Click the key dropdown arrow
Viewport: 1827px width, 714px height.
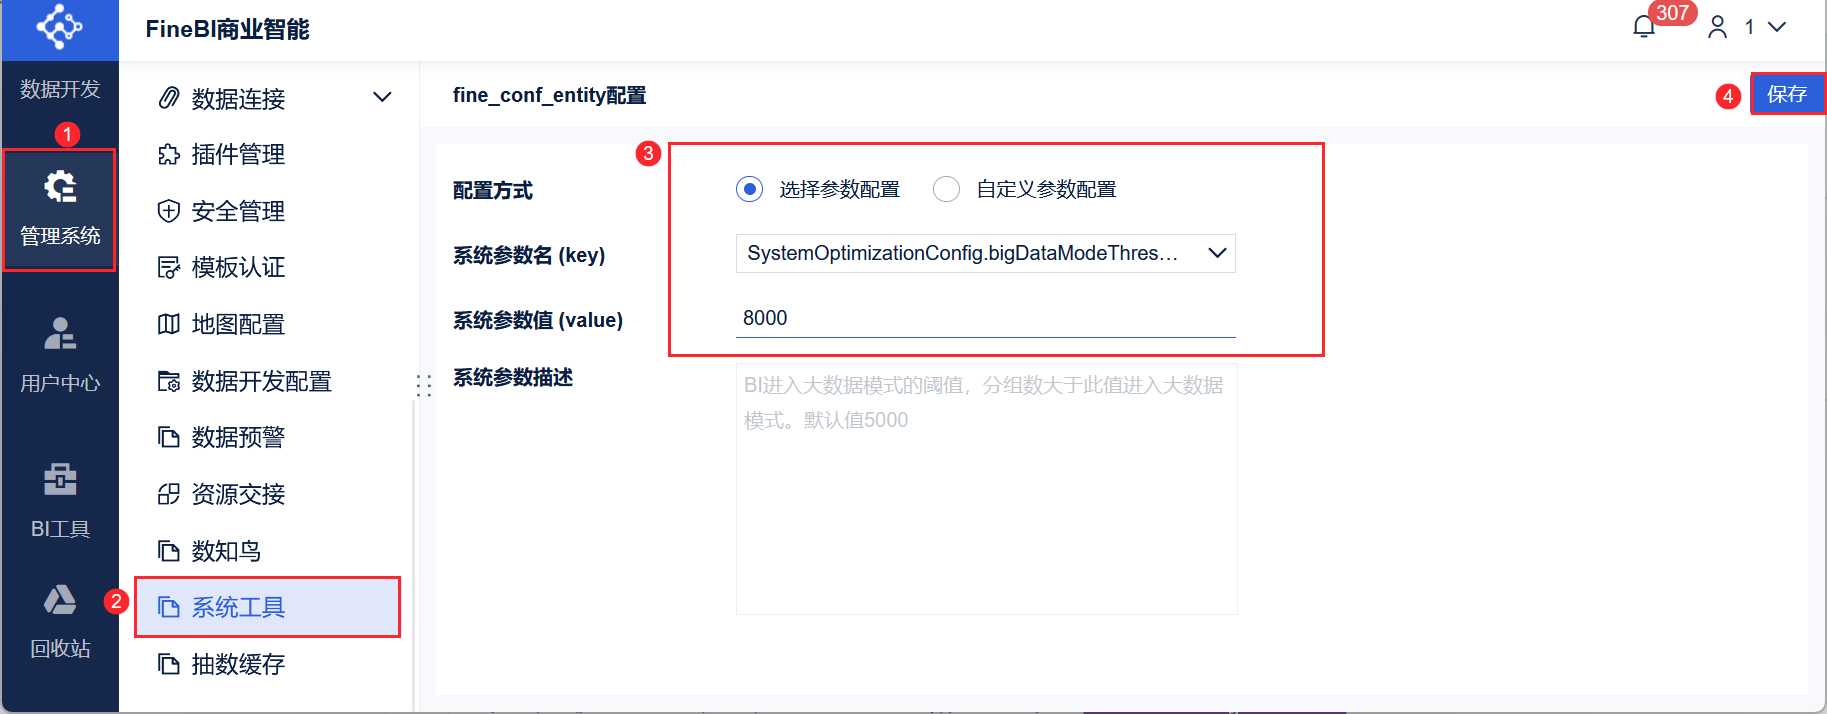[1217, 253]
